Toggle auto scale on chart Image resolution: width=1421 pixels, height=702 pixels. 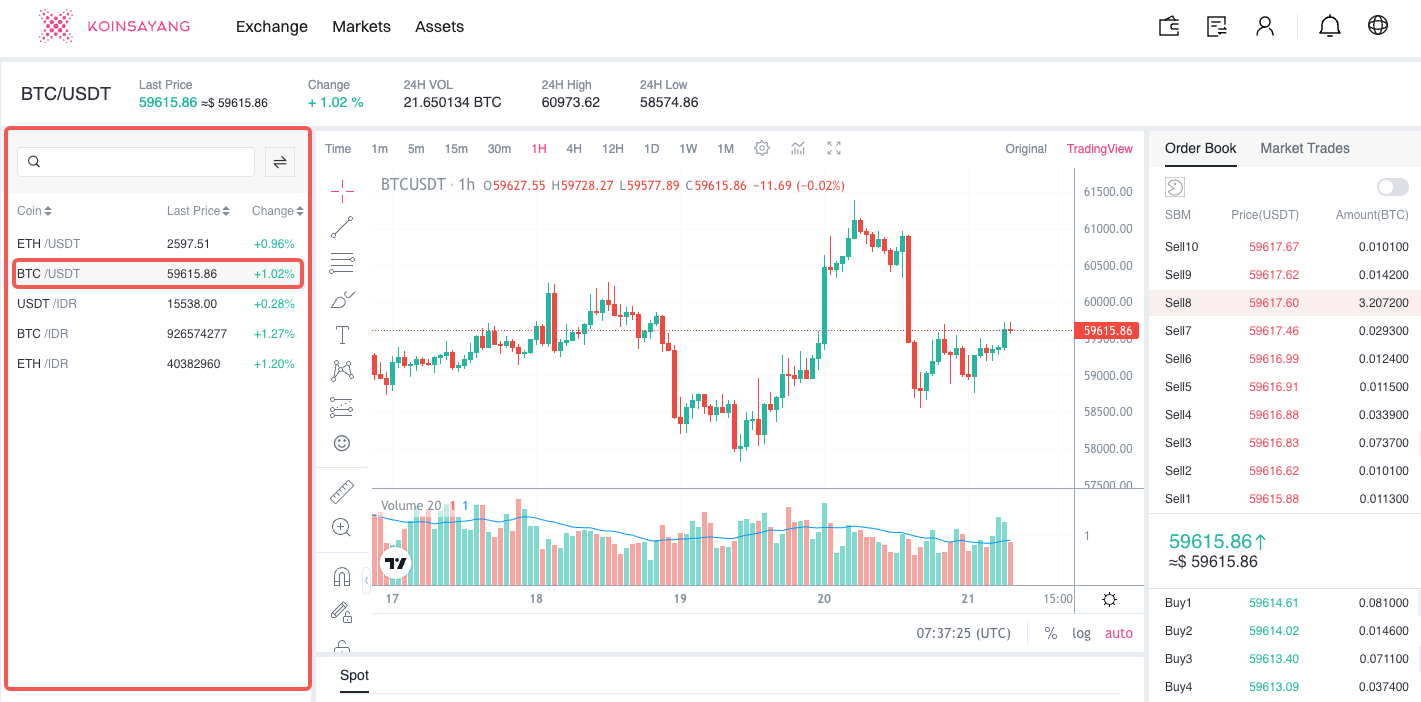point(1119,633)
